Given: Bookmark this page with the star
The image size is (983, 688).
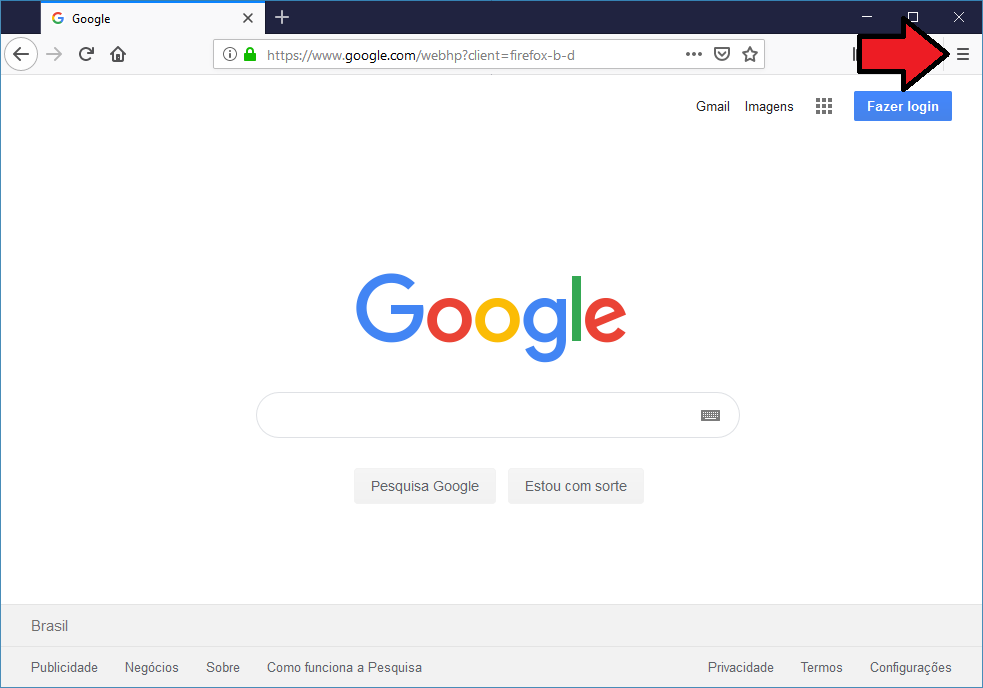Looking at the screenshot, I should pos(750,55).
